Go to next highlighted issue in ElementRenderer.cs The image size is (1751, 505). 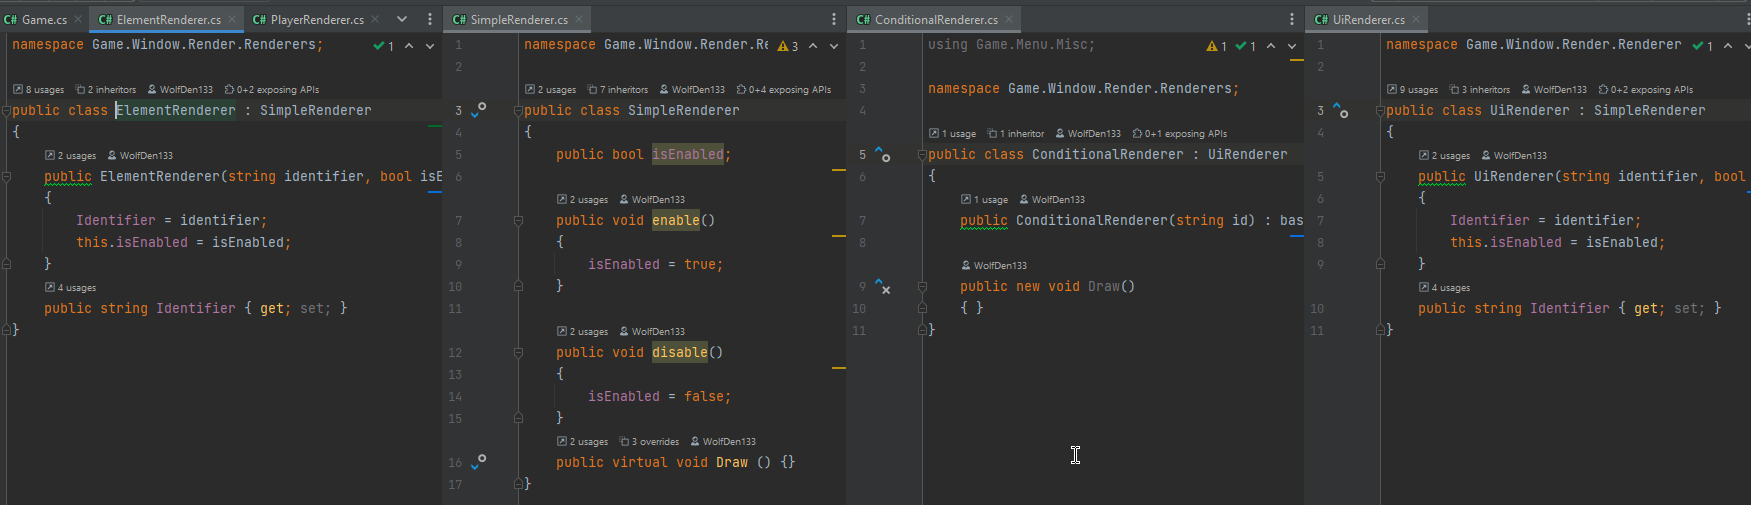pyautogui.click(x=430, y=46)
